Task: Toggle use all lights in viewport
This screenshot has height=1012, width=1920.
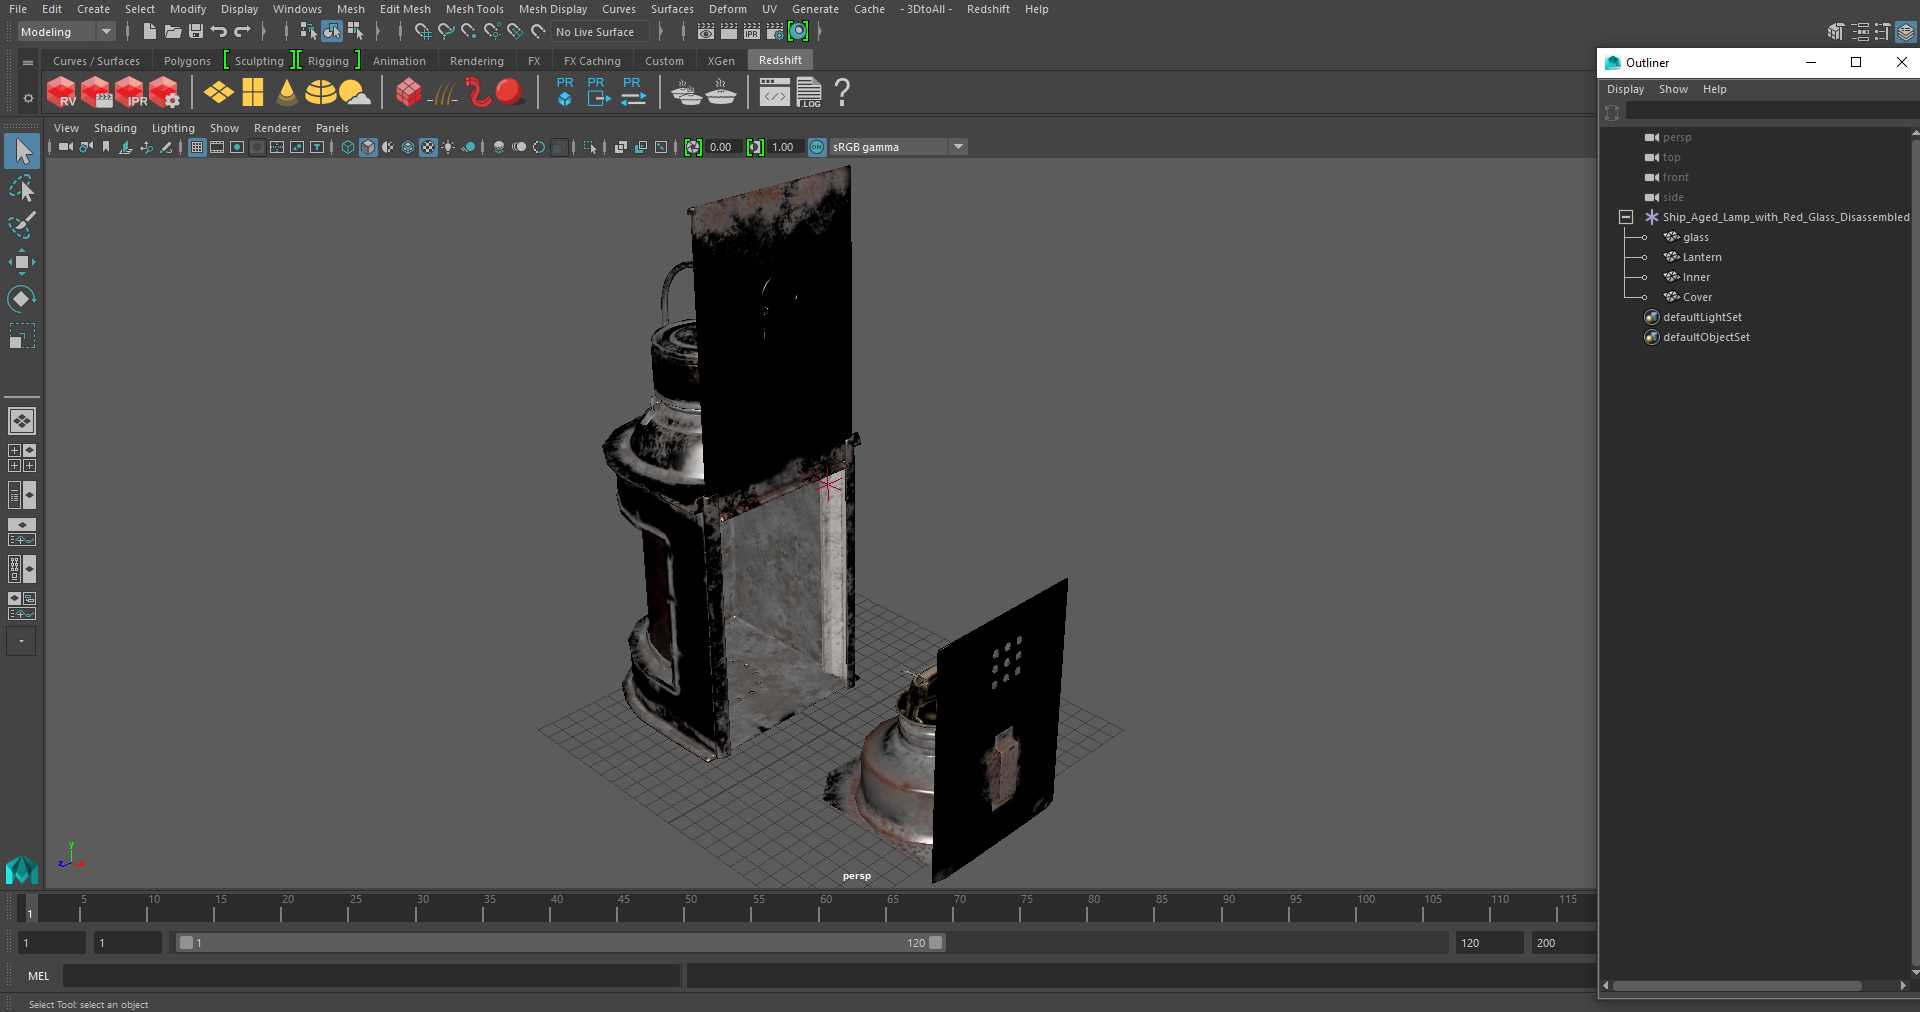Action: (448, 147)
